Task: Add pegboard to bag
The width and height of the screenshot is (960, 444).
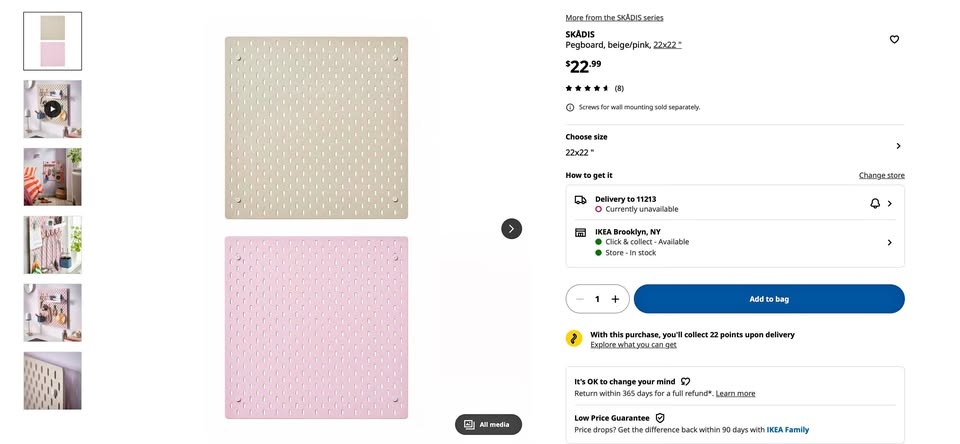Action: point(769,299)
